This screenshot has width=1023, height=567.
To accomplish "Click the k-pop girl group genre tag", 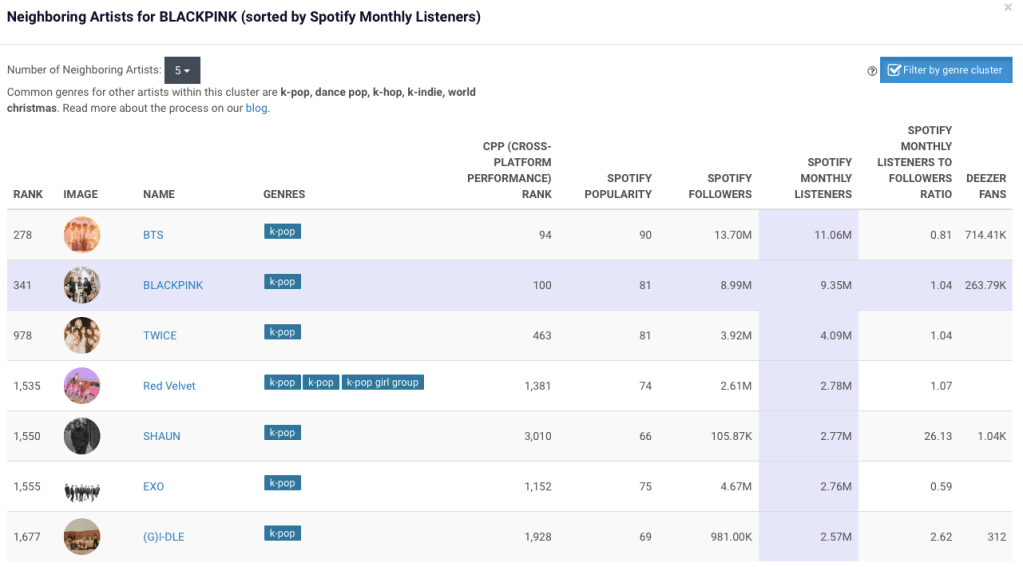I will 383,382.
